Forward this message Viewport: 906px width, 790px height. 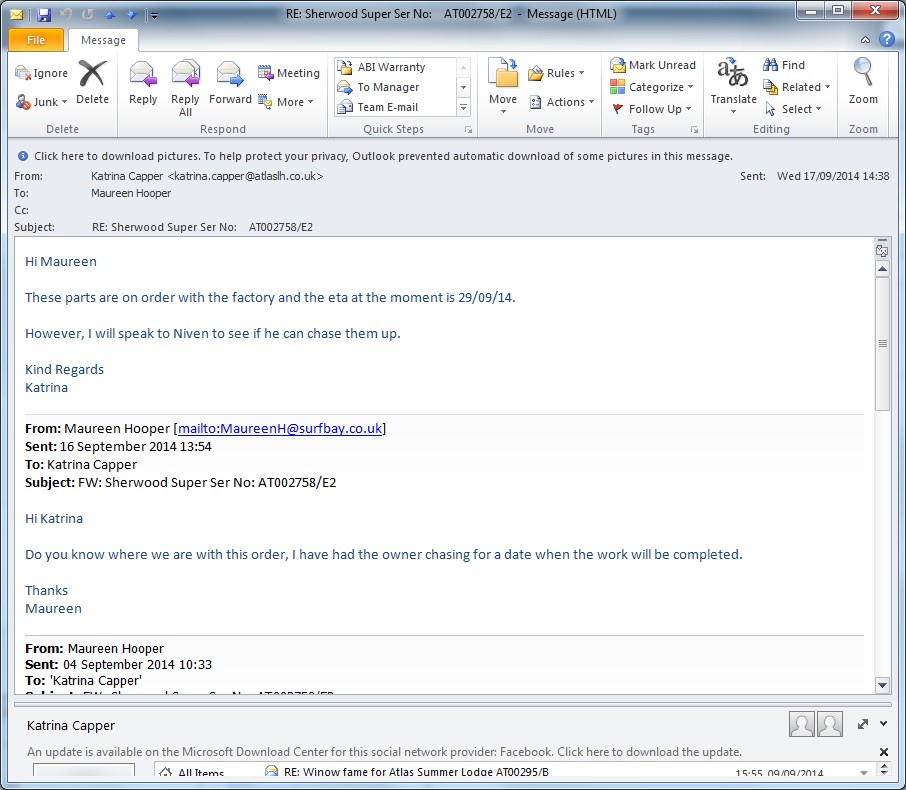tap(230, 83)
